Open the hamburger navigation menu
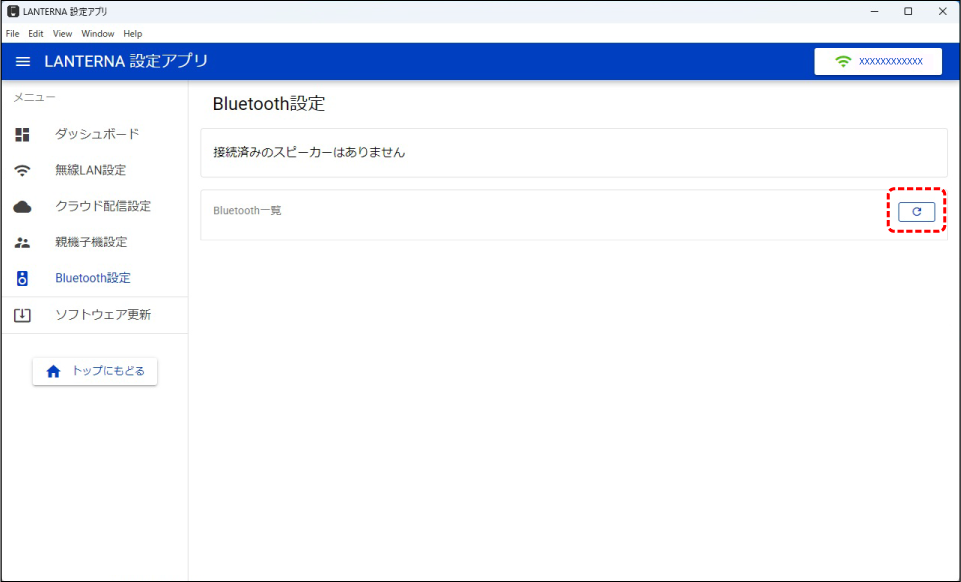 point(23,62)
